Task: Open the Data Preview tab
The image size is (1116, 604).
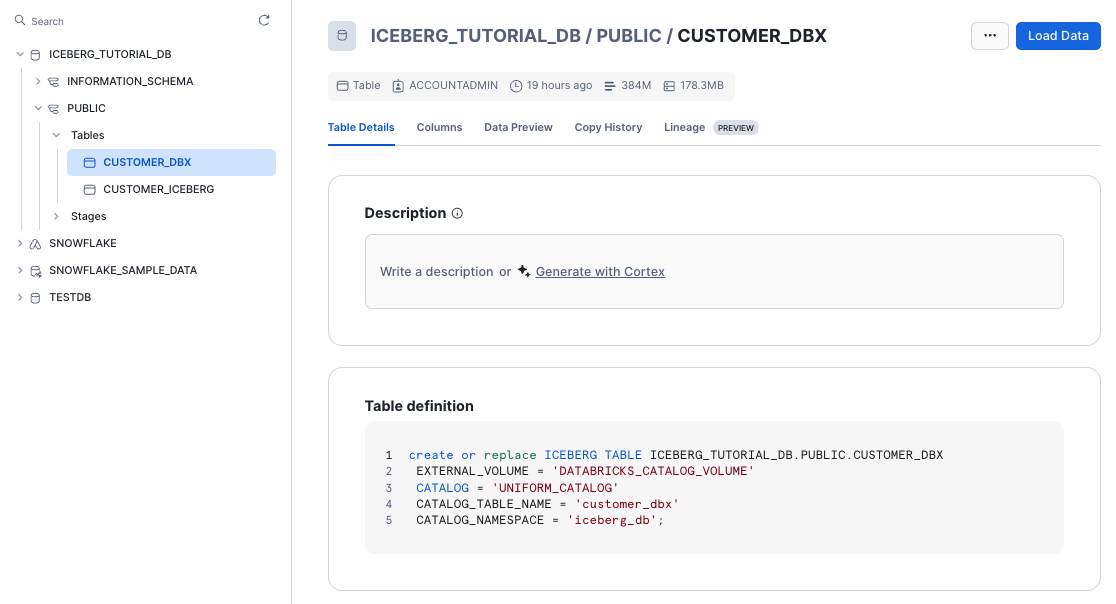Action: pyautogui.click(x=518, y=127)
